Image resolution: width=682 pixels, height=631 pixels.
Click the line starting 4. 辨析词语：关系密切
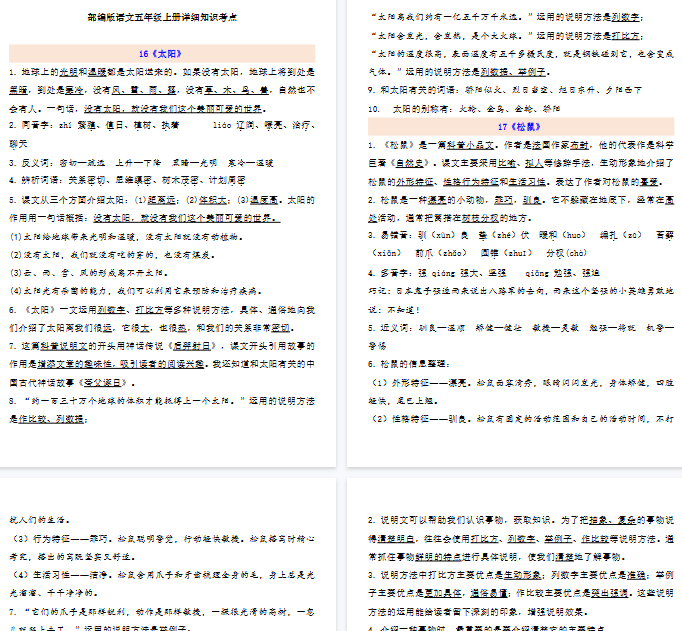(127, 180)
